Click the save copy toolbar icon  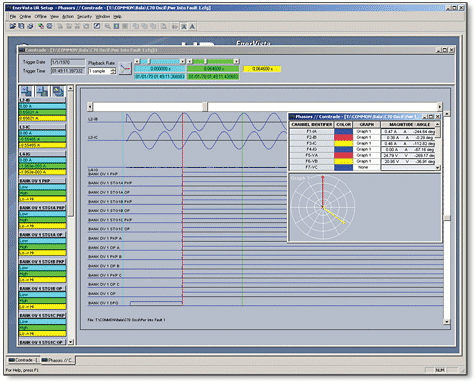point(21,26)
